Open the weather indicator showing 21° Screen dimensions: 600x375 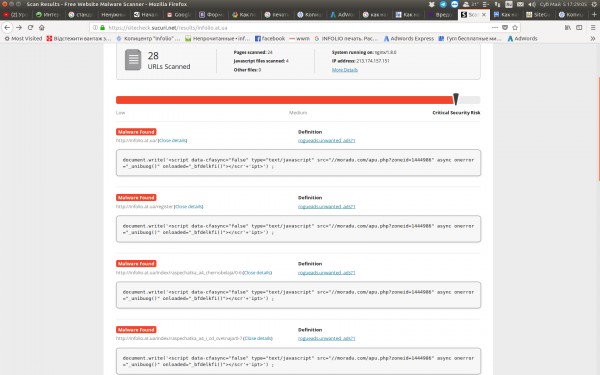471,4
